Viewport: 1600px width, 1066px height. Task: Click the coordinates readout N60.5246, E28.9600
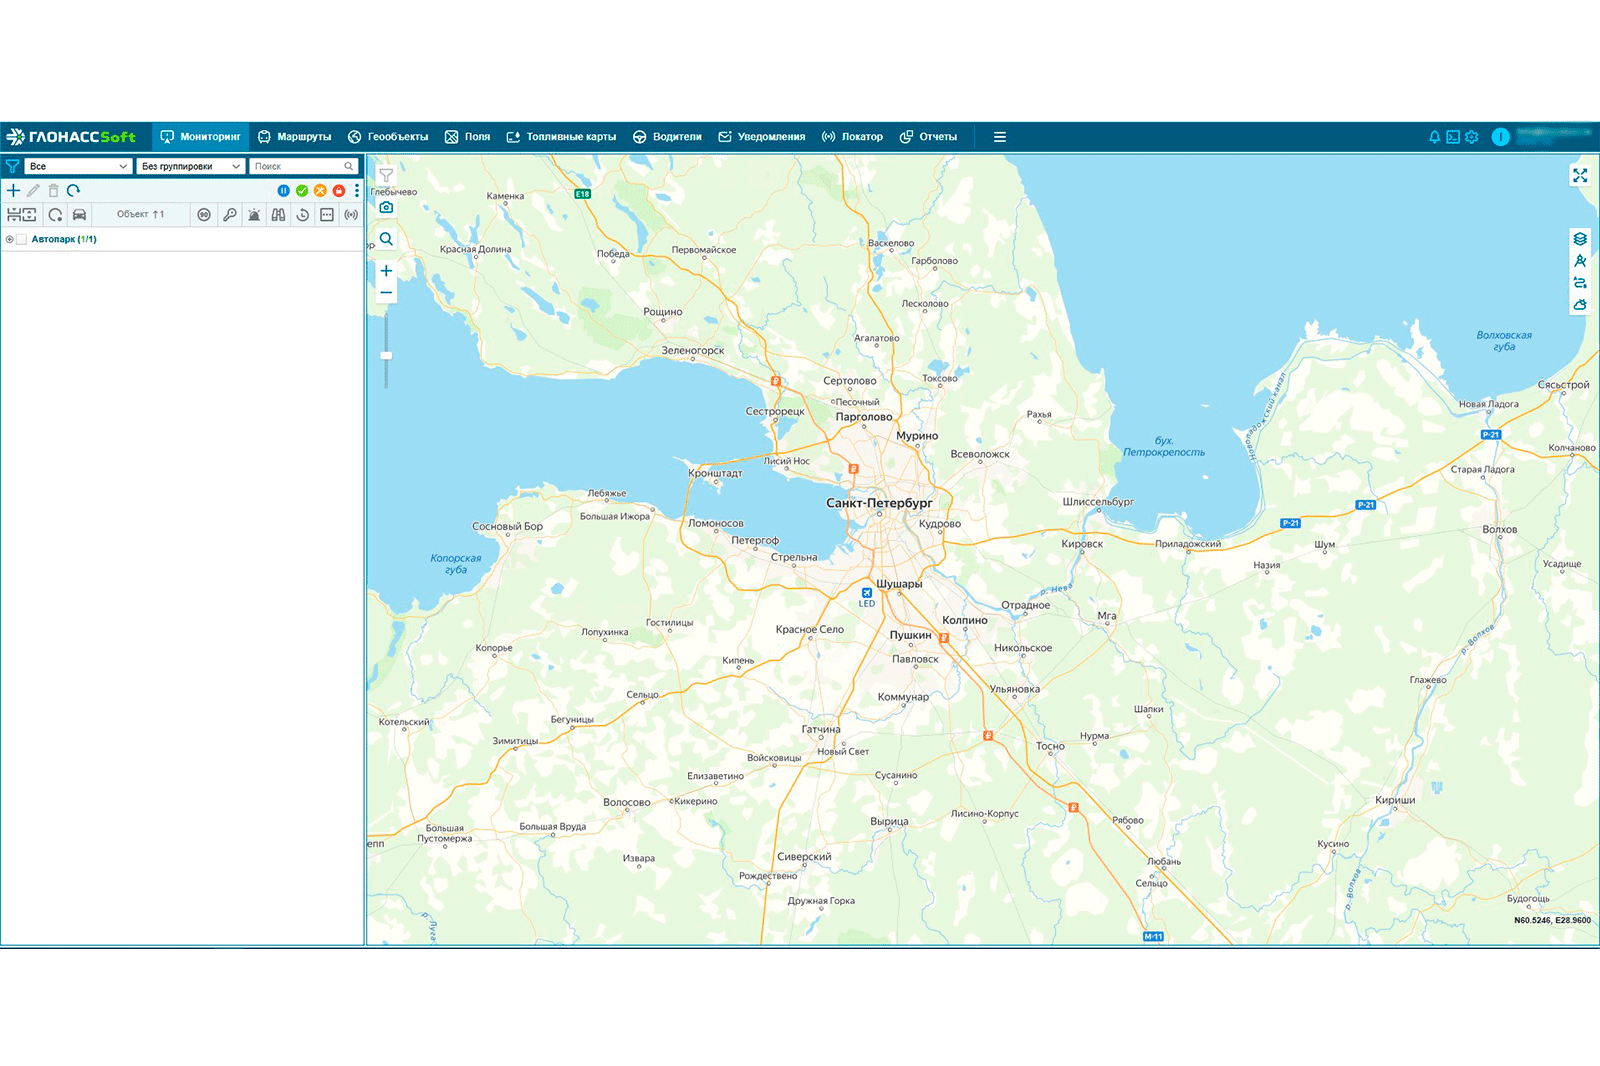[x=1552, y=920]
